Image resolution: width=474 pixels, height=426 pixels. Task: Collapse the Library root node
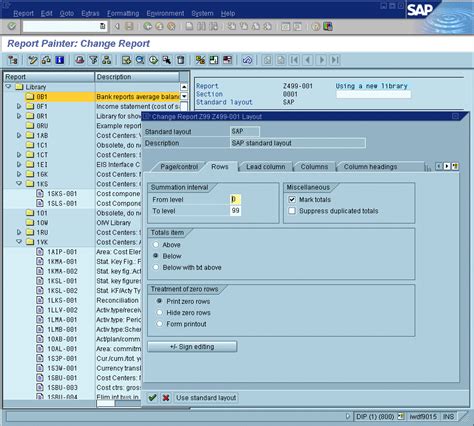(x=8, y=87)
